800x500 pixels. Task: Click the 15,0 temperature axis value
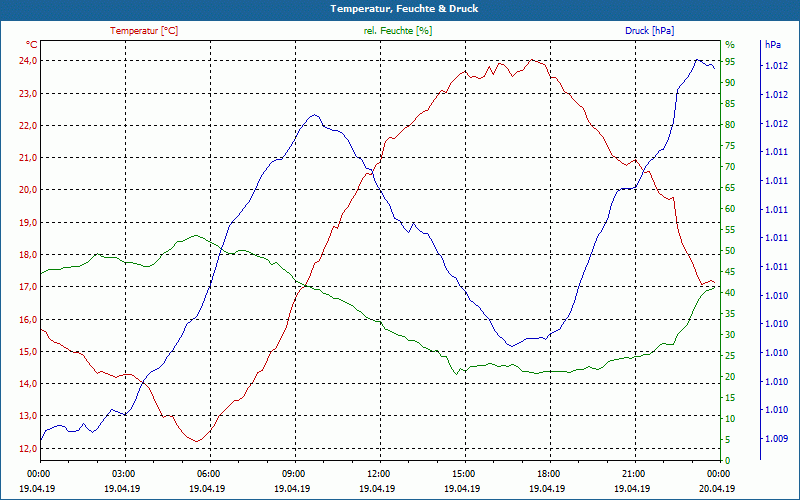click(28, 352)
